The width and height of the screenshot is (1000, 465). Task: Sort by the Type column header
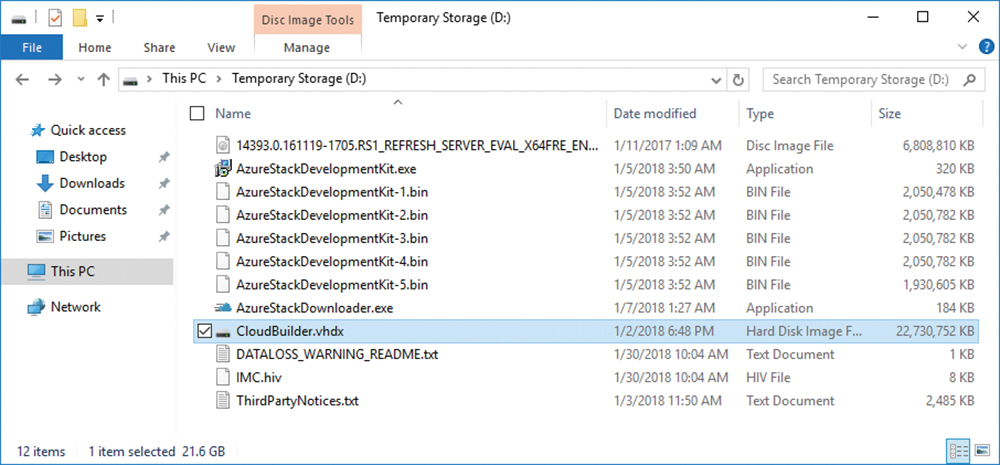point(760,114)
